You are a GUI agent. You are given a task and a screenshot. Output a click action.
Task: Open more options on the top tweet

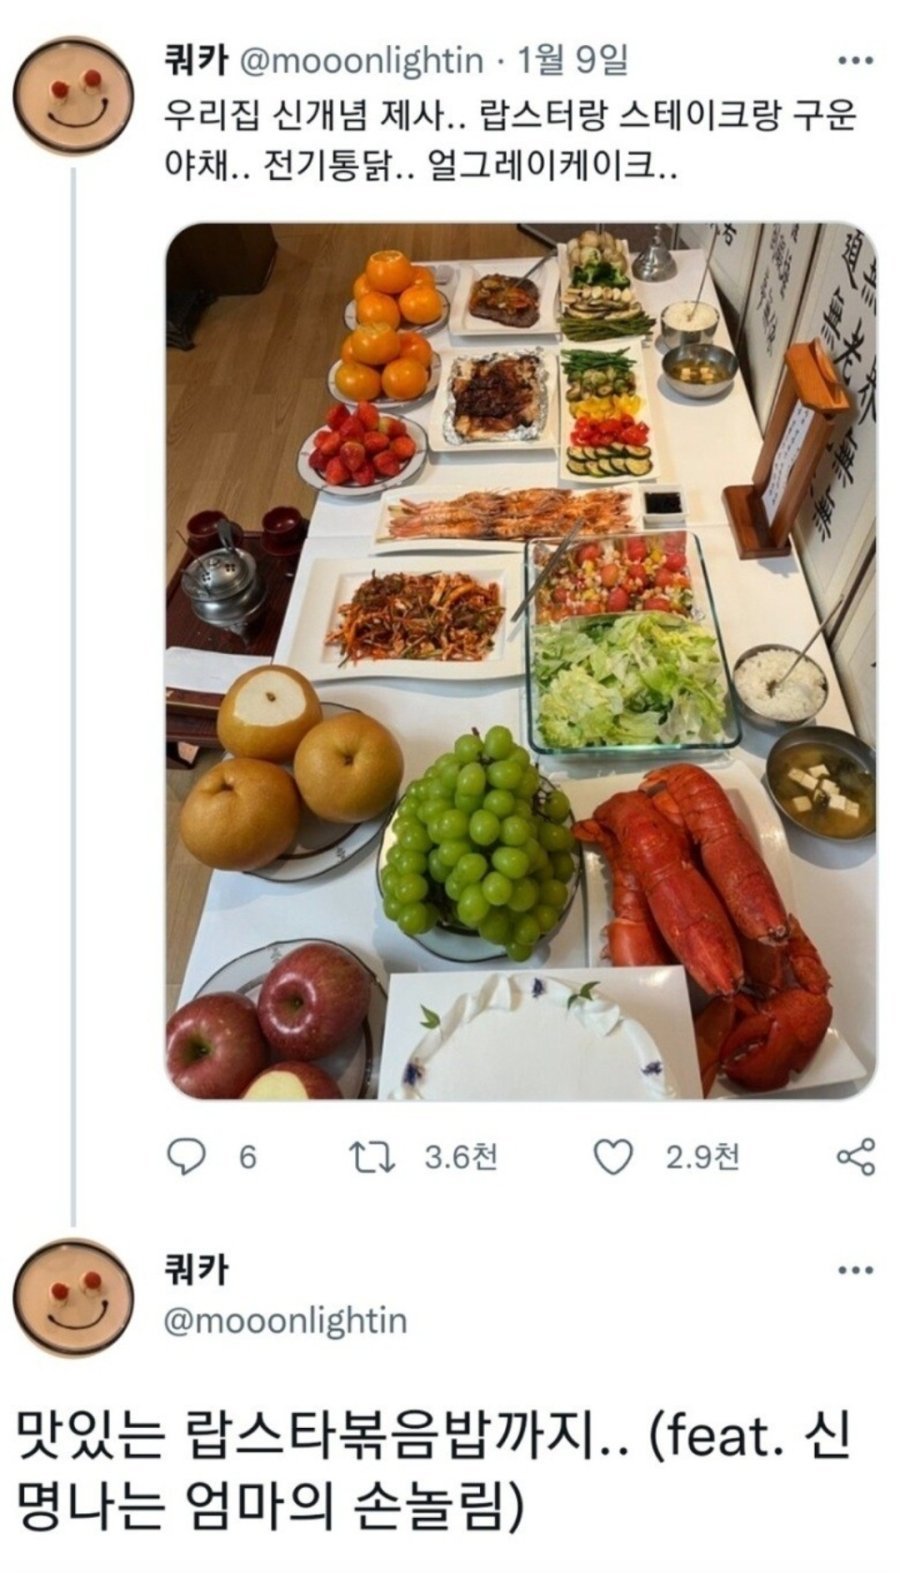[x=855, y=61]
